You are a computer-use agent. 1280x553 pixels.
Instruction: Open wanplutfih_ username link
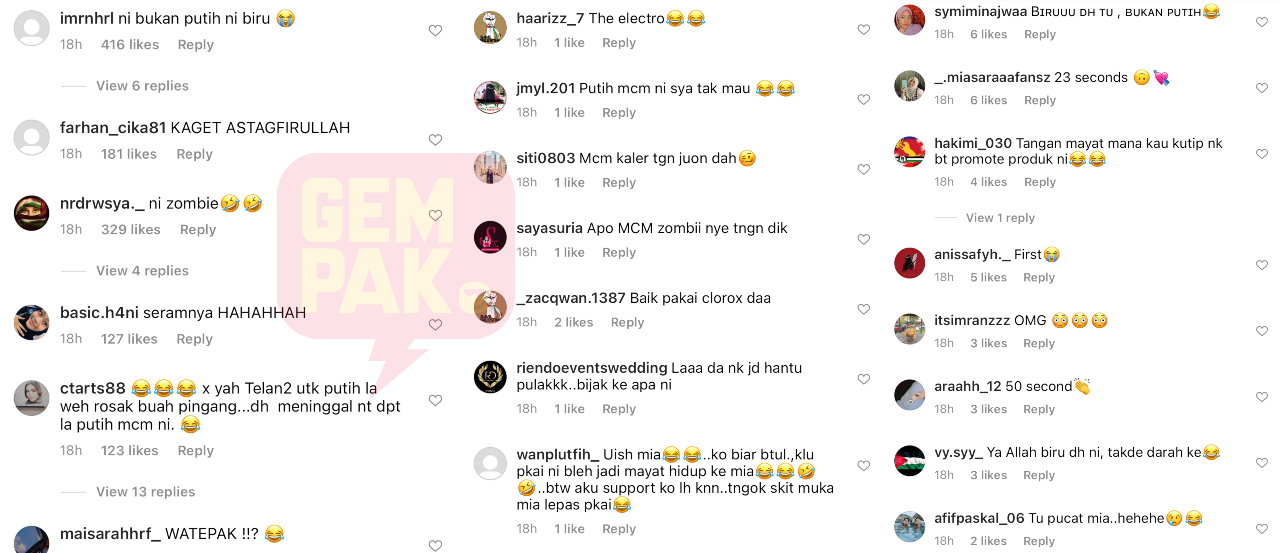click(x=558, y=454)
